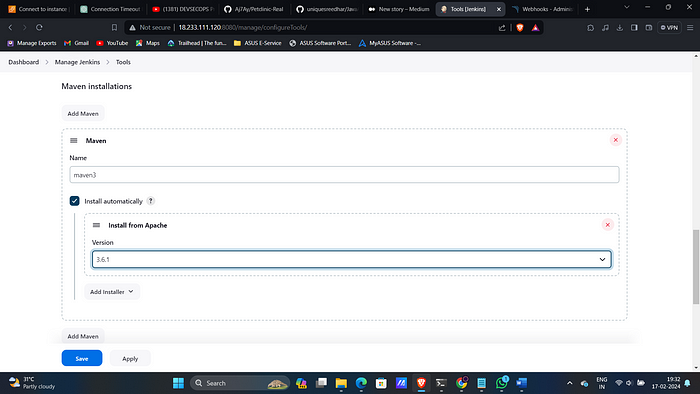Open WhatsApp from taskbar
Viewport: 700px width, 394px height.
[502, 382]
